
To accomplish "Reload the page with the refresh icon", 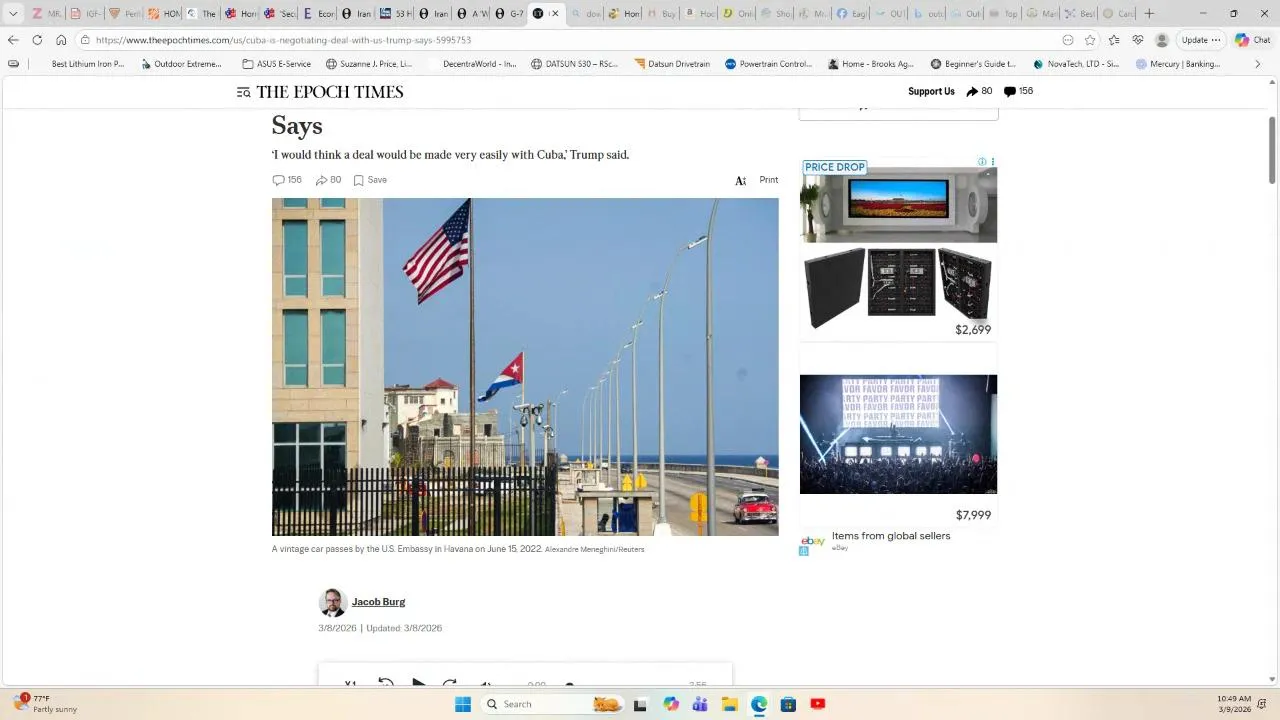I will coord(37,40).
